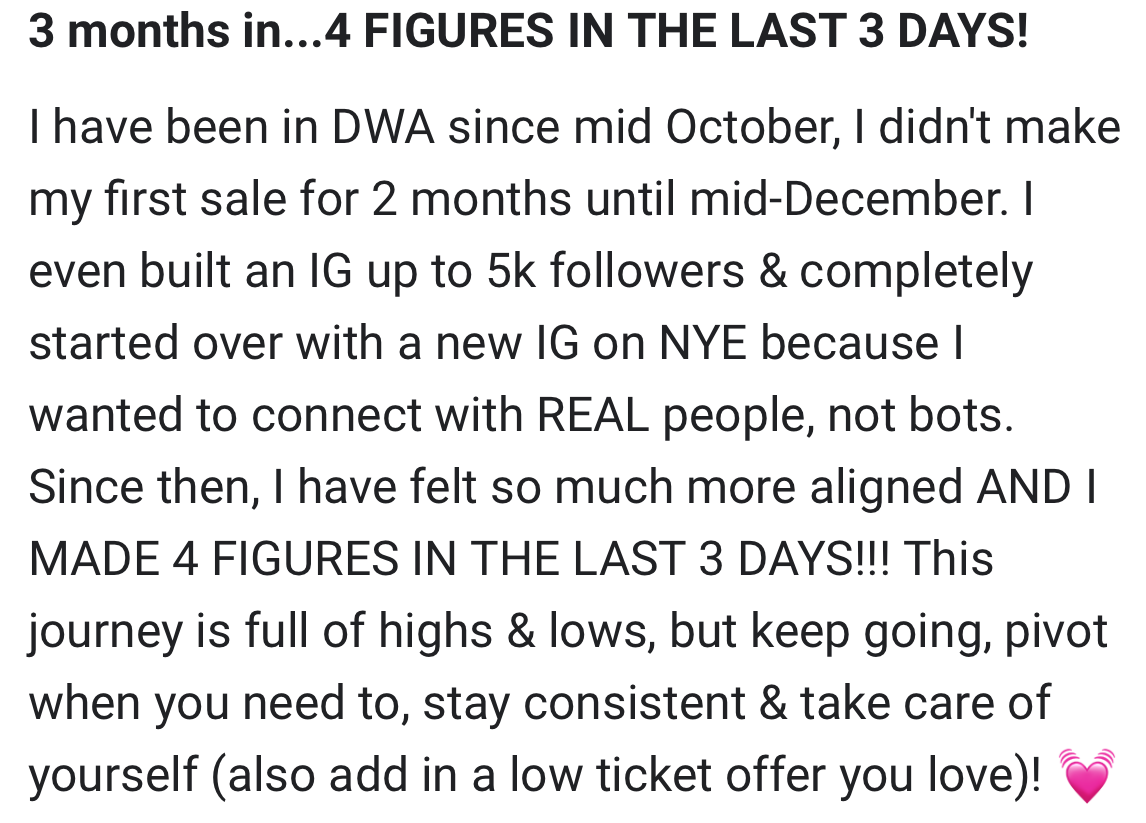Click the word "NYE" in the post
Viewport: 1146px width, 823px height.
(703, 342)
